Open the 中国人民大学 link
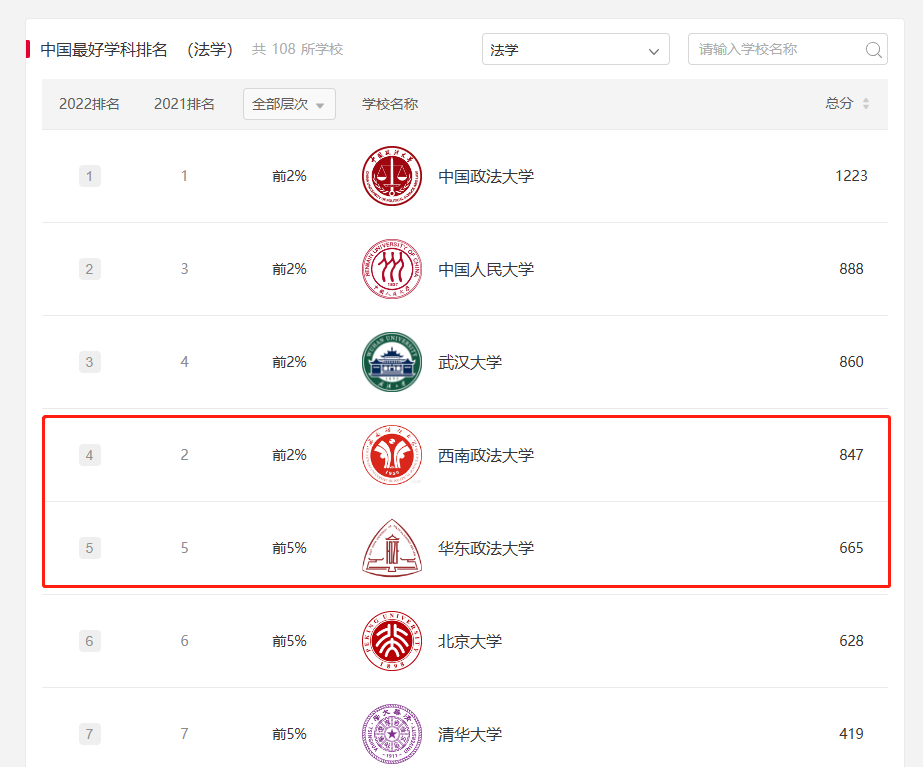 (x=486, y=269)
